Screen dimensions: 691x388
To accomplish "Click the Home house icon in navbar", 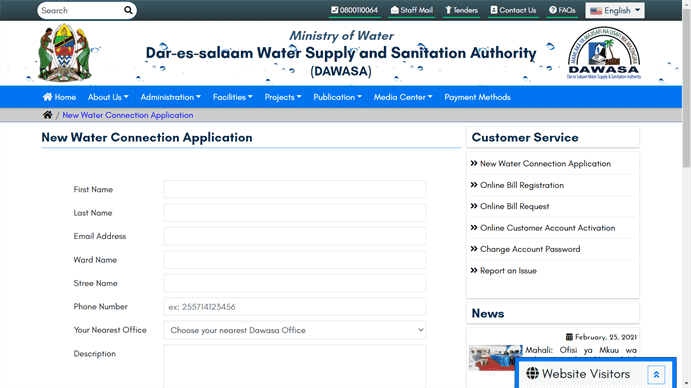I will [47, 97].
